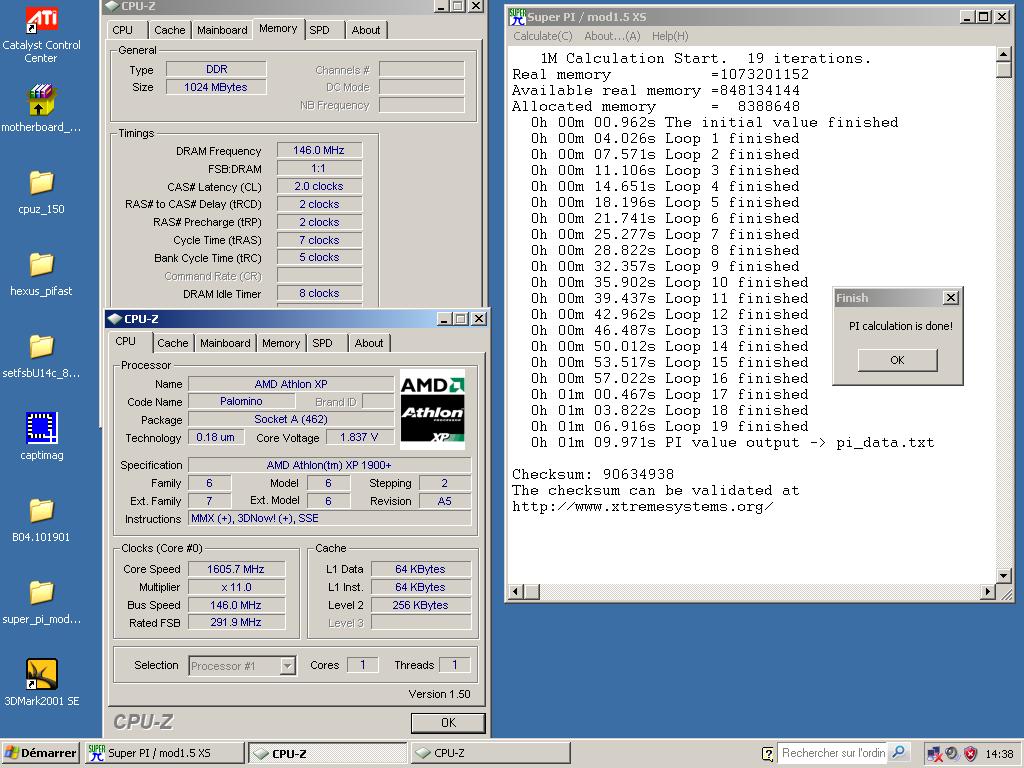The image size is (1024, 768).
Task: Select the B04.101901 folder icon
Action: [x=41, y=510]
